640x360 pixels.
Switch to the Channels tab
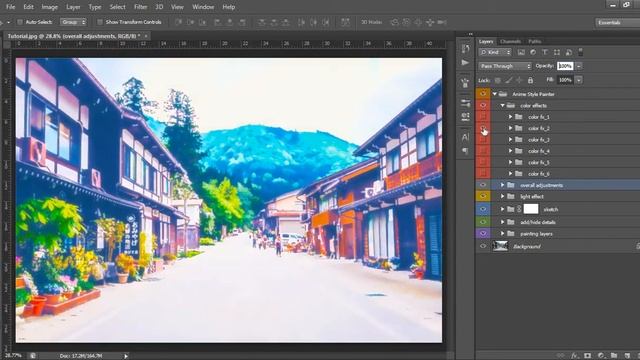510,41
